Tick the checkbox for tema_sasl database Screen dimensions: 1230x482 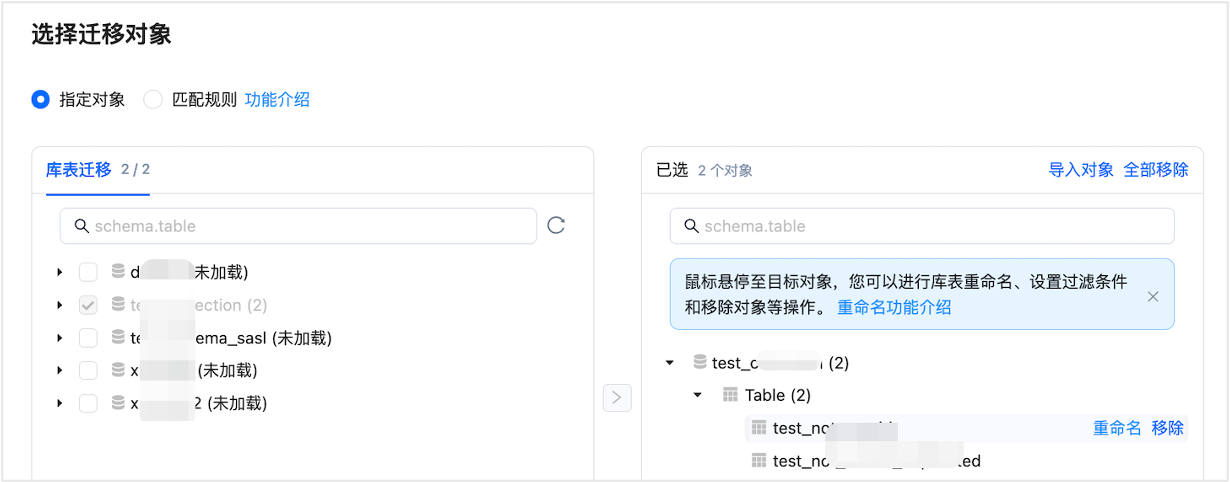pyautogui.click(x=88, y=338)
